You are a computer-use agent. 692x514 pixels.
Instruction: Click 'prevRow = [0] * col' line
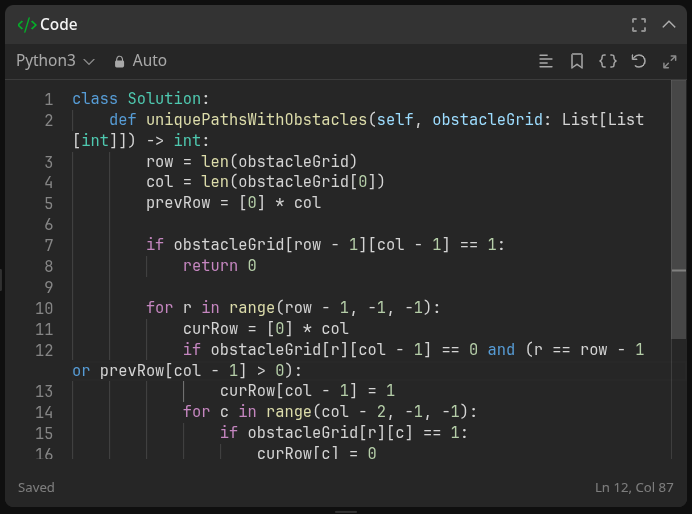pos(233,203)
